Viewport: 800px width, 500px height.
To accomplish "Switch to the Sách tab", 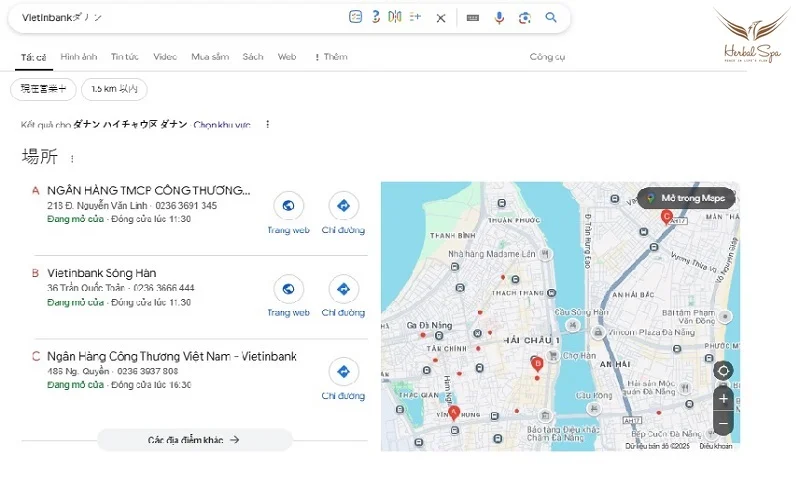I will tap(253, 57).
